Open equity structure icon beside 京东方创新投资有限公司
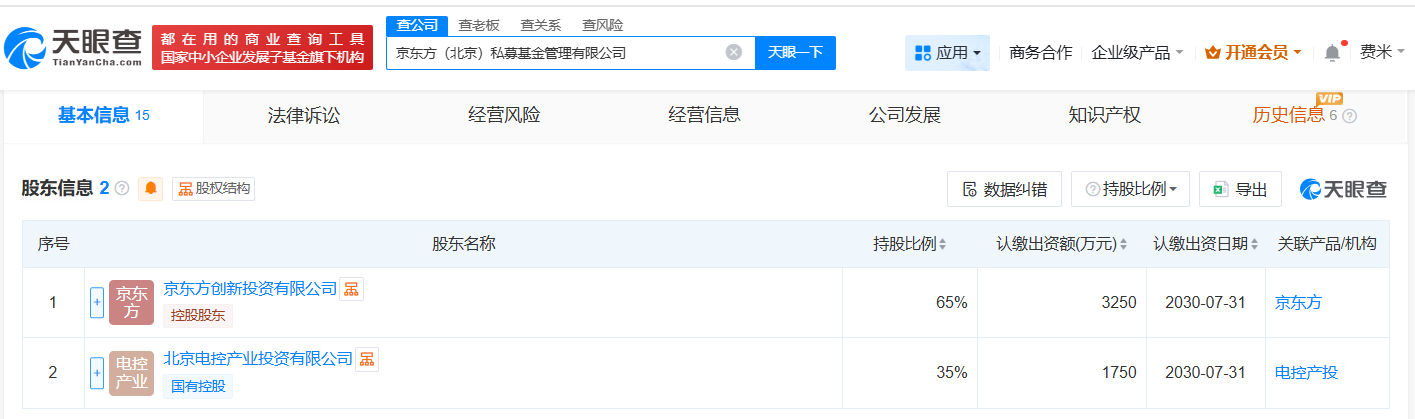Image resolution: width=1415 pixels, height=419 pixels. (351, 289)
